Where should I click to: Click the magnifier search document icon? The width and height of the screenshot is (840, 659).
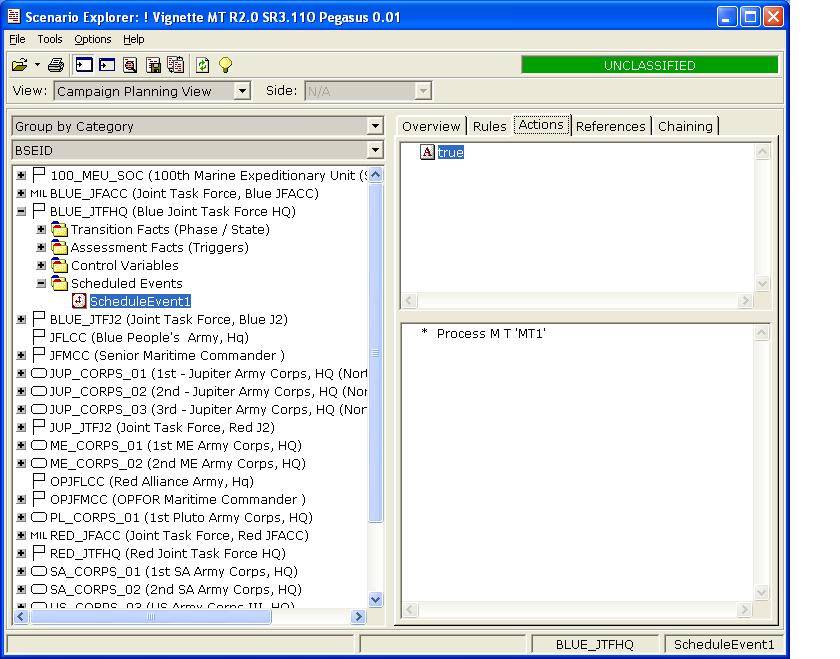[130, 65]
